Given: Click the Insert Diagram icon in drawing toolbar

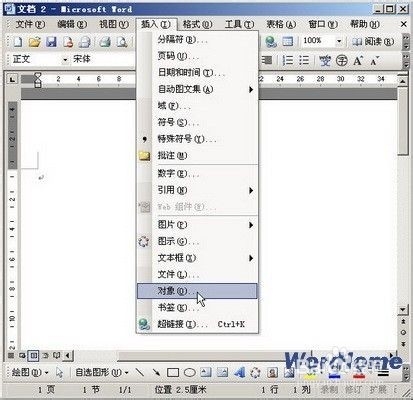Looking at the screenshot, I should (255, 372).
